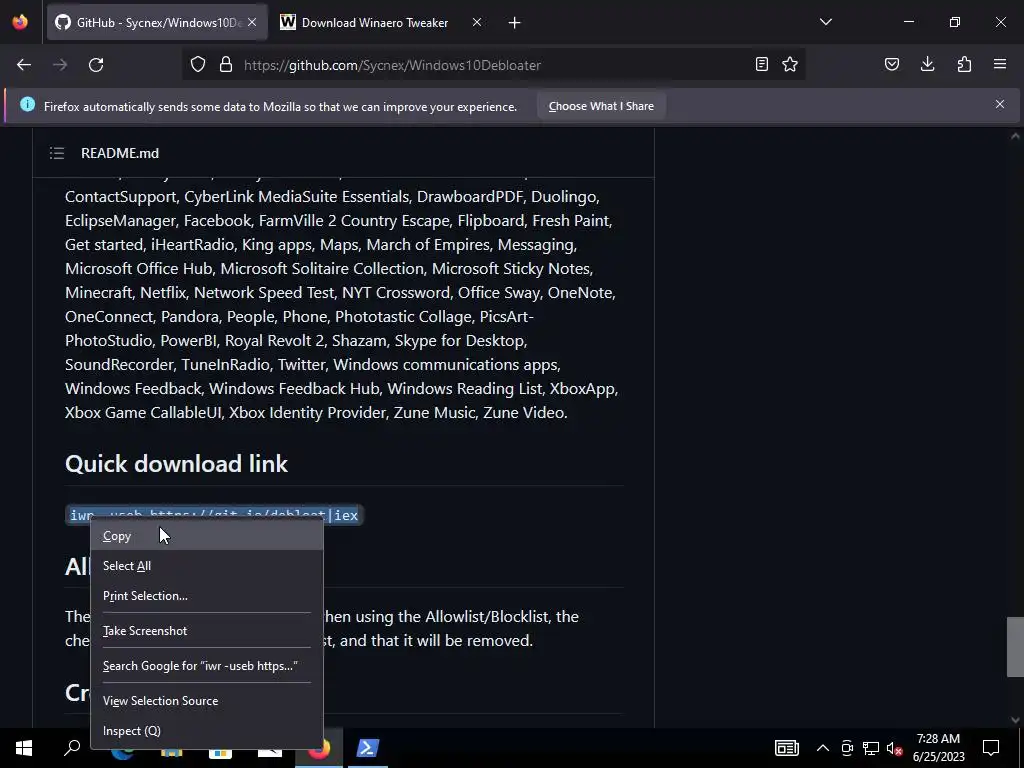This screenshot has height=768, width=1024.
Task: Reload the page with the refresh icon
Action: (96, 65)
